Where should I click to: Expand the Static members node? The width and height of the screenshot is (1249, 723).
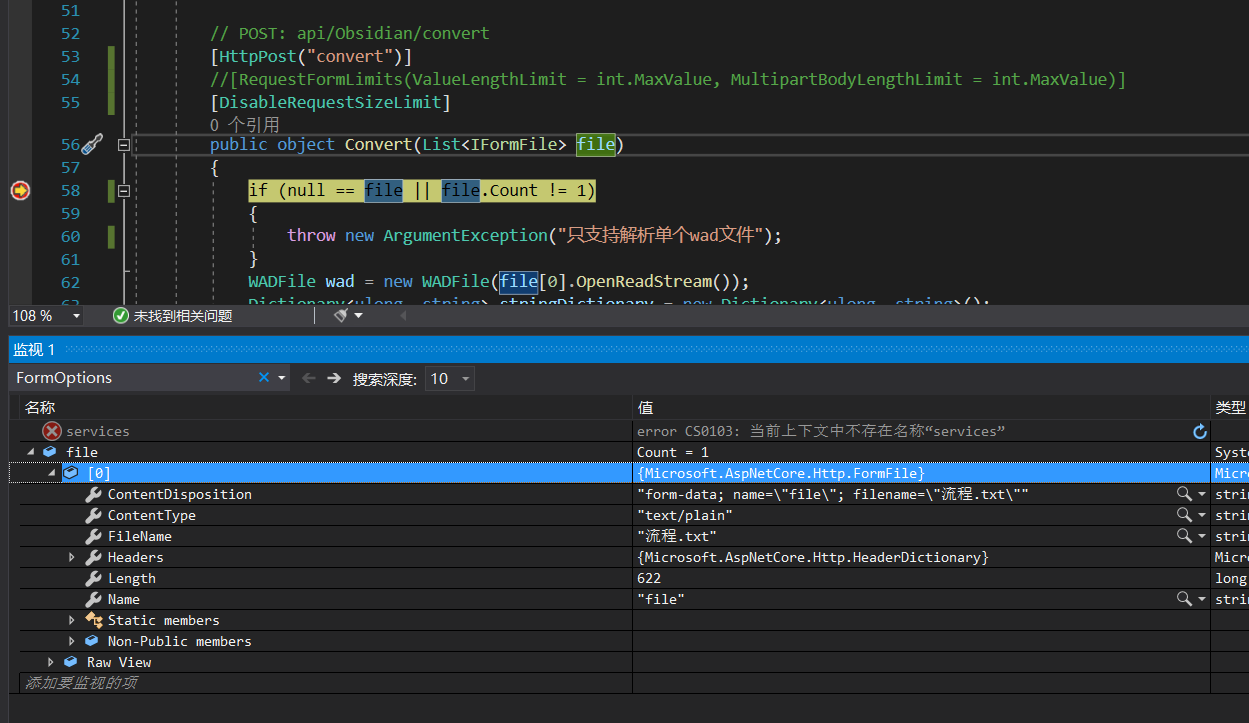[x=72, y=620]
